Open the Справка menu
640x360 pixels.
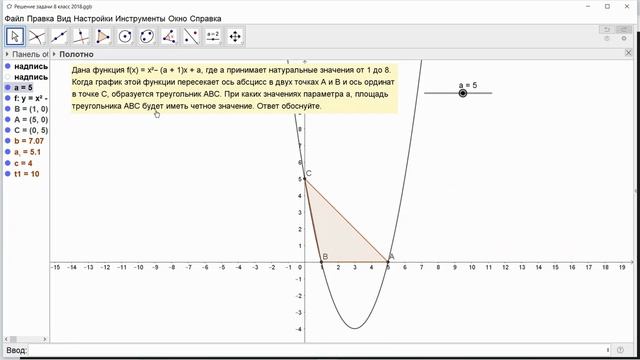point(206,19)
